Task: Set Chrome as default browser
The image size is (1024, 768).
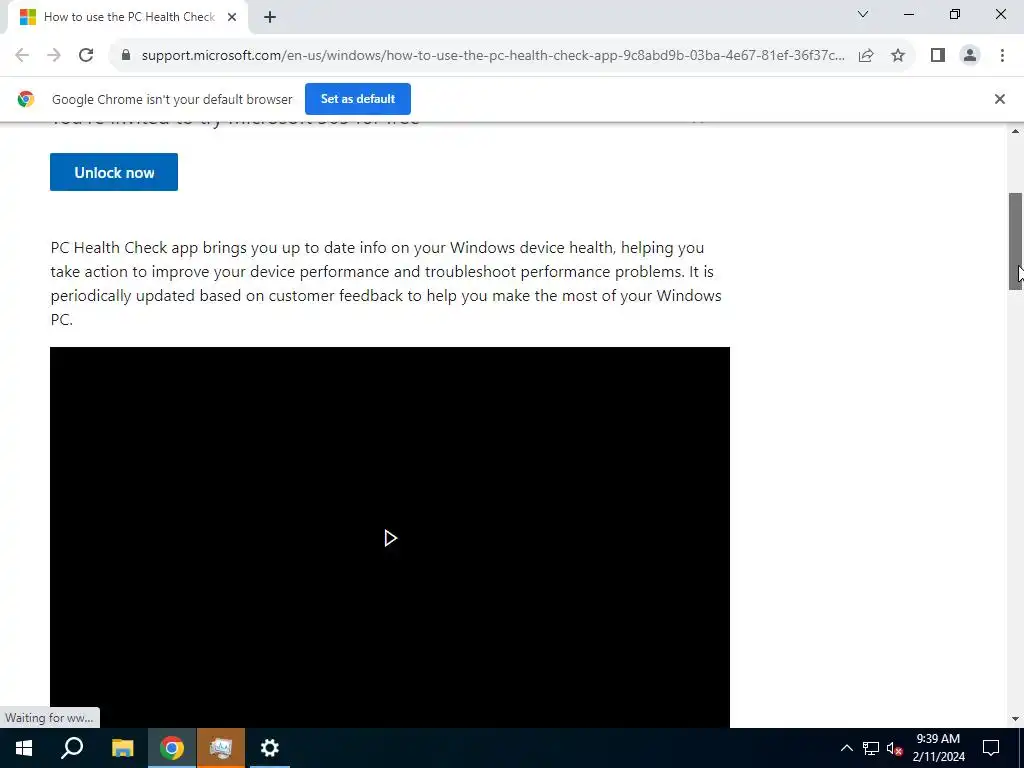Action: tap(358, 99)
